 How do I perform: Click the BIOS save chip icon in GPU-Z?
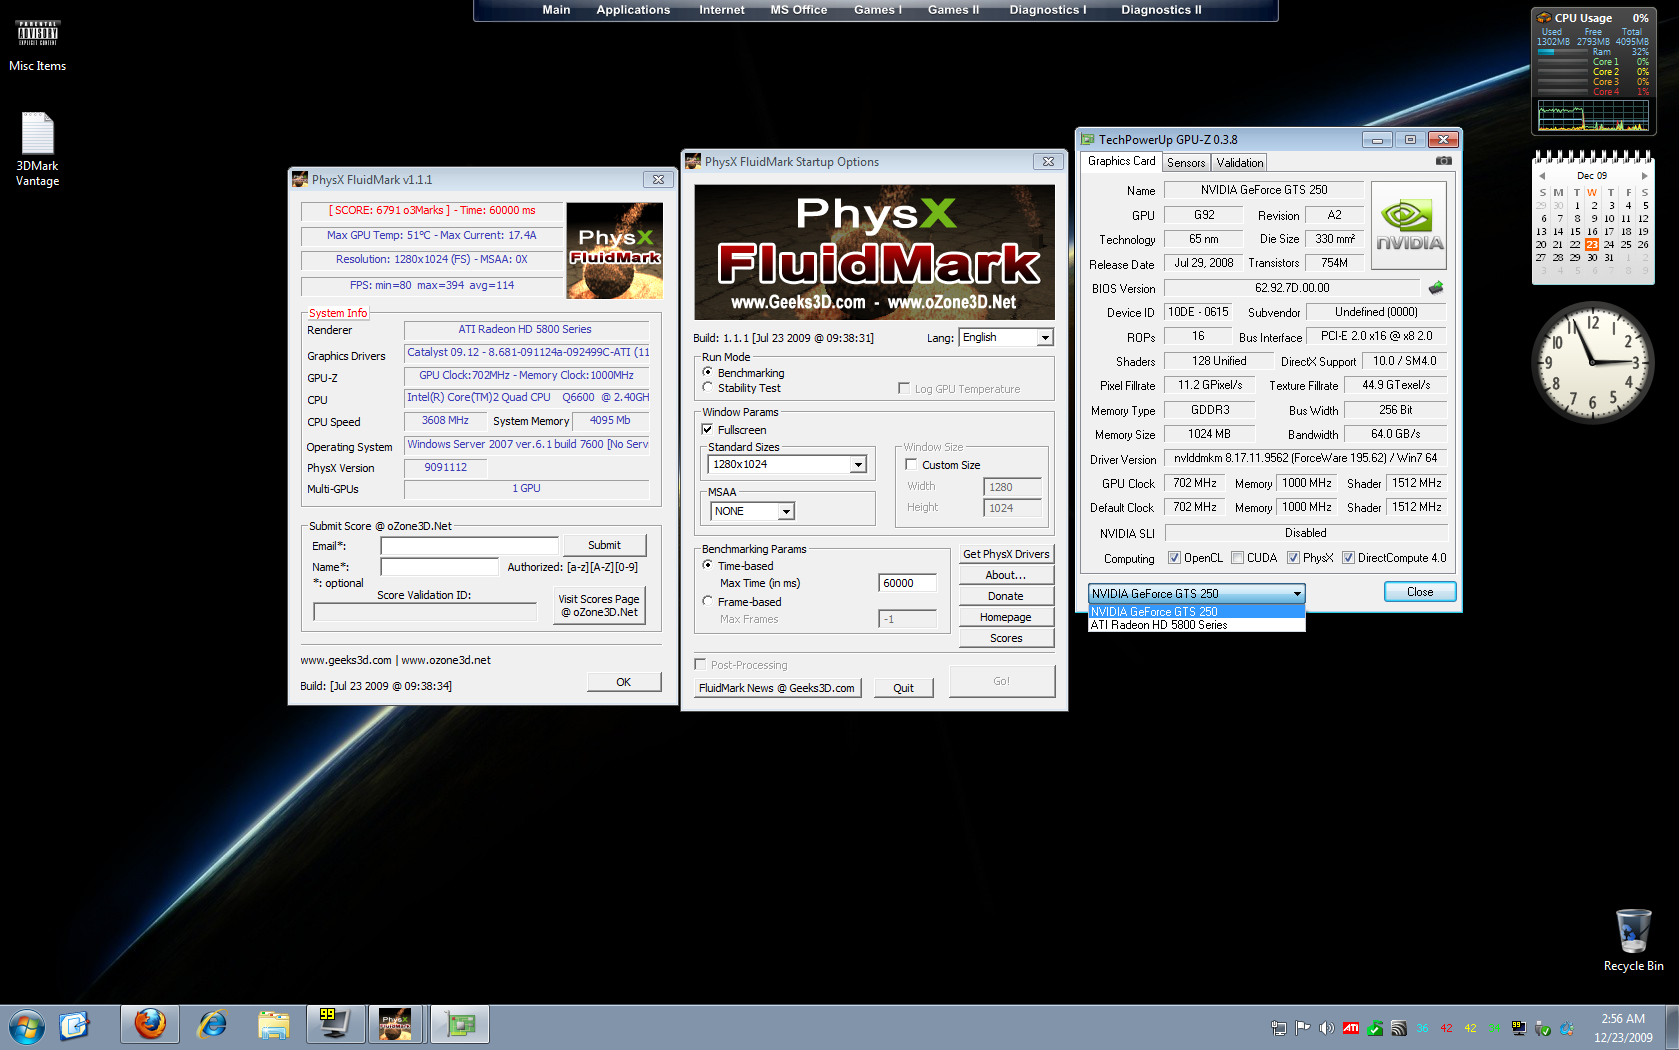click(x=1436, y=288)
